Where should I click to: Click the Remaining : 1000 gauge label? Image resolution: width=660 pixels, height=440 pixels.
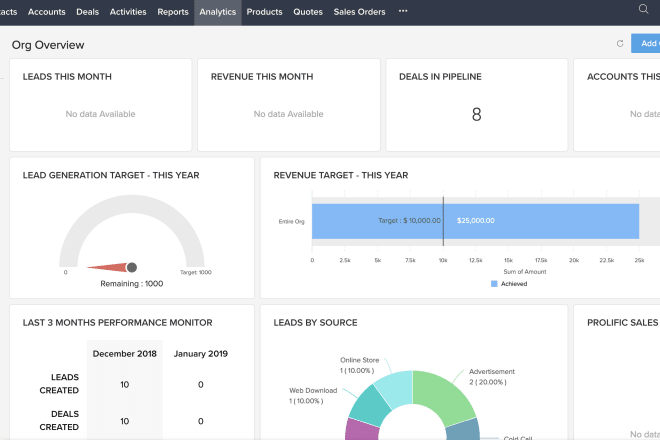pyautogui.click(x=132, y=284)
